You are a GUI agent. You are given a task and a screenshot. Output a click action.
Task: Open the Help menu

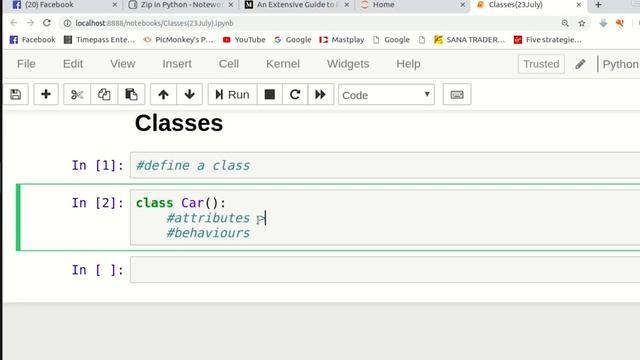pyautogui.click(x=408, y=64)
